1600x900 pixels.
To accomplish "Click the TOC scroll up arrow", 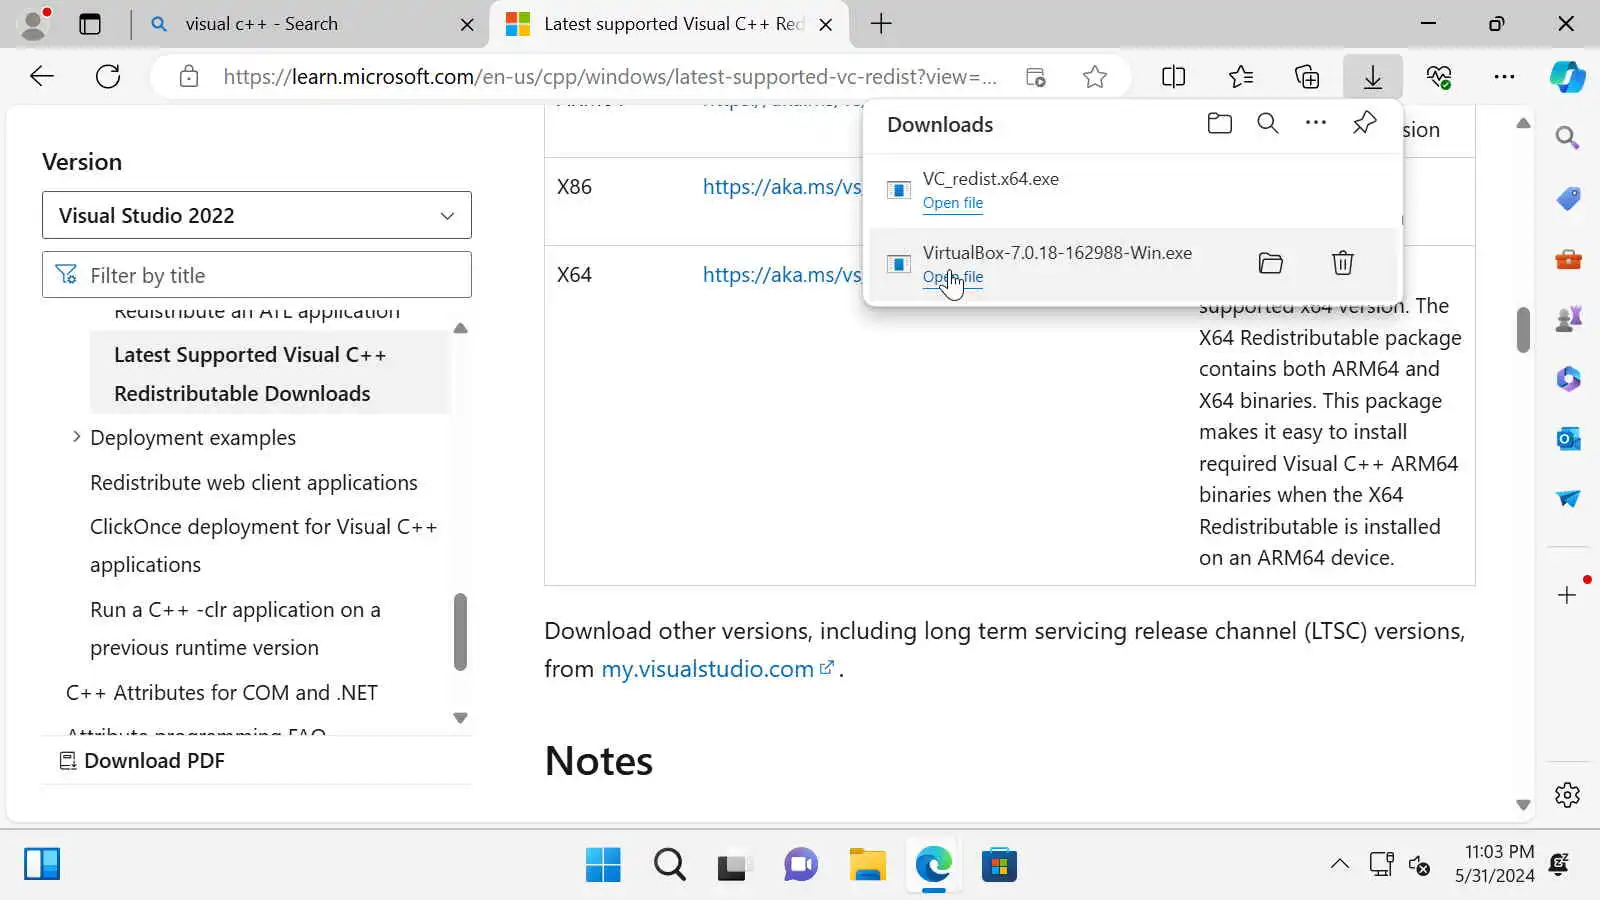I will [460, 328].
